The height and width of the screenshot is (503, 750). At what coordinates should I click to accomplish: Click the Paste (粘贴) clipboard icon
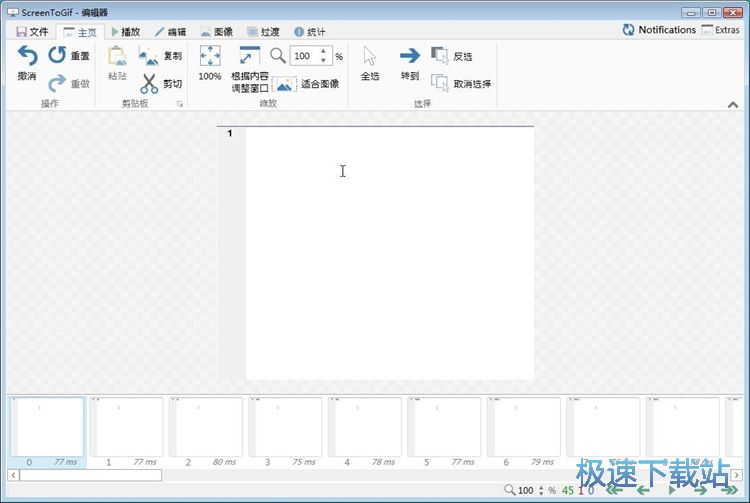pyautogui.click(x=117, y=56)
